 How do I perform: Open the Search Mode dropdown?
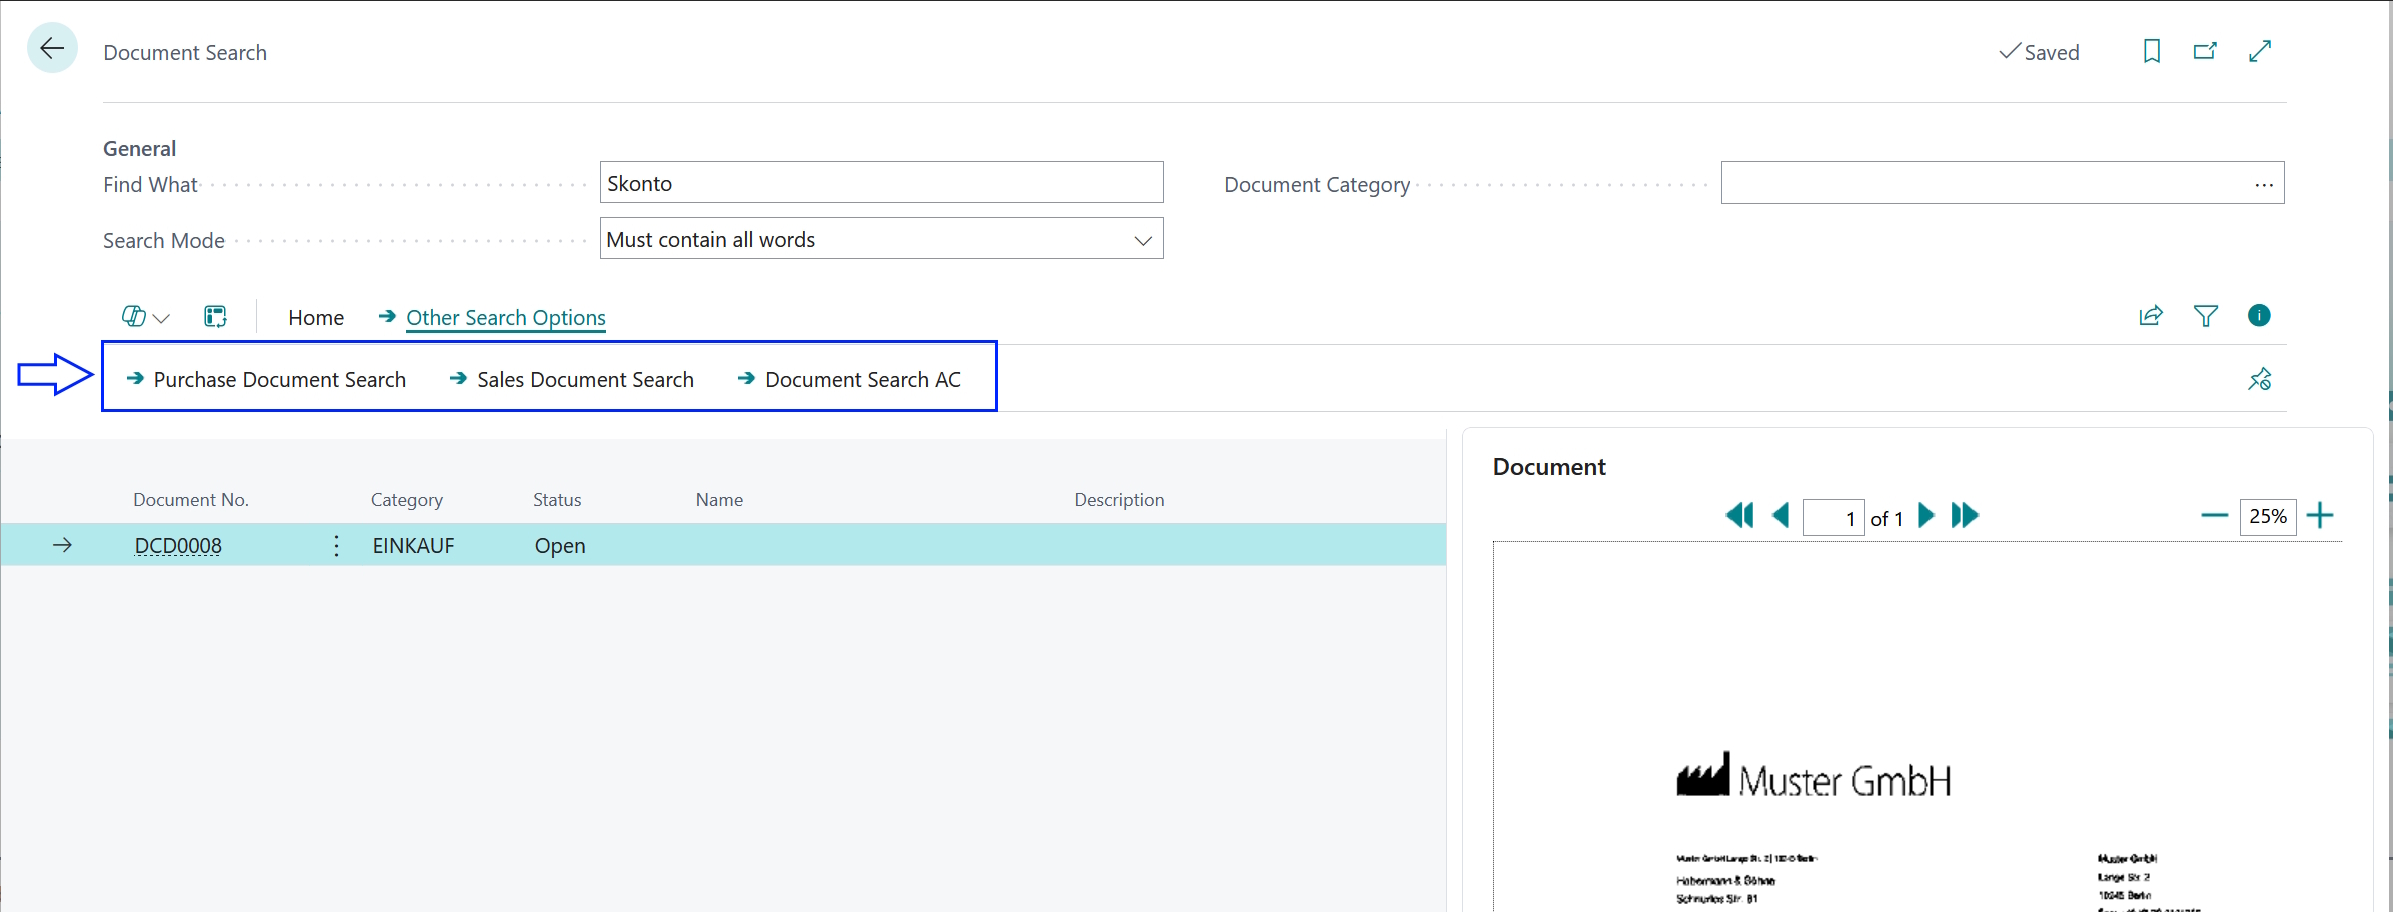click(x=1142, y=240)
